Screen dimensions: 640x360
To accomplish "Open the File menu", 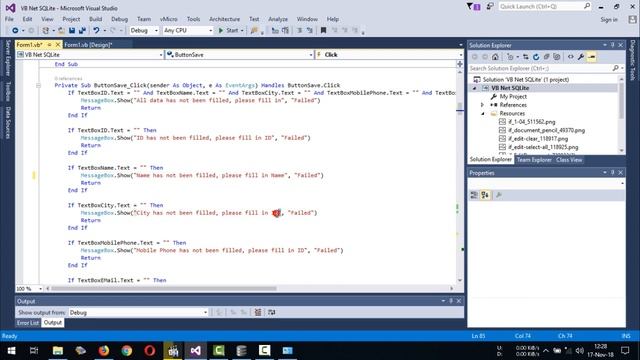I will [x=9, y=19].
